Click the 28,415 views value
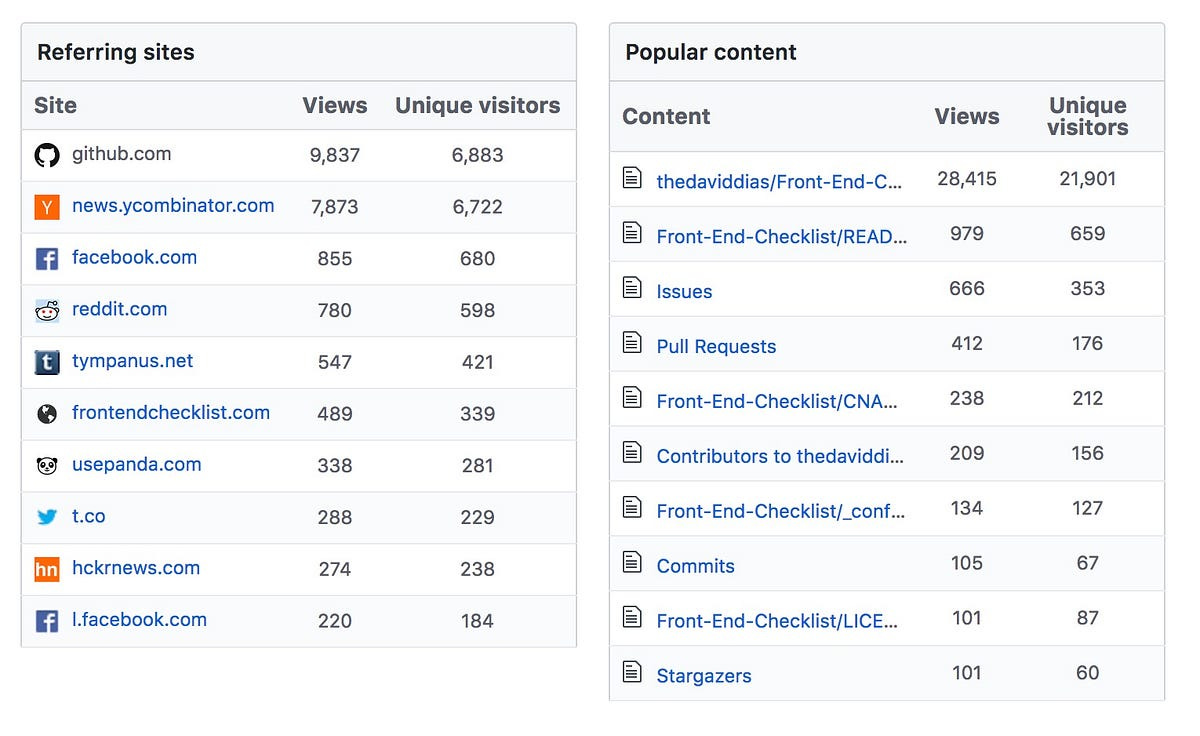Screen dimensions: 1200x736 [967, 179]
